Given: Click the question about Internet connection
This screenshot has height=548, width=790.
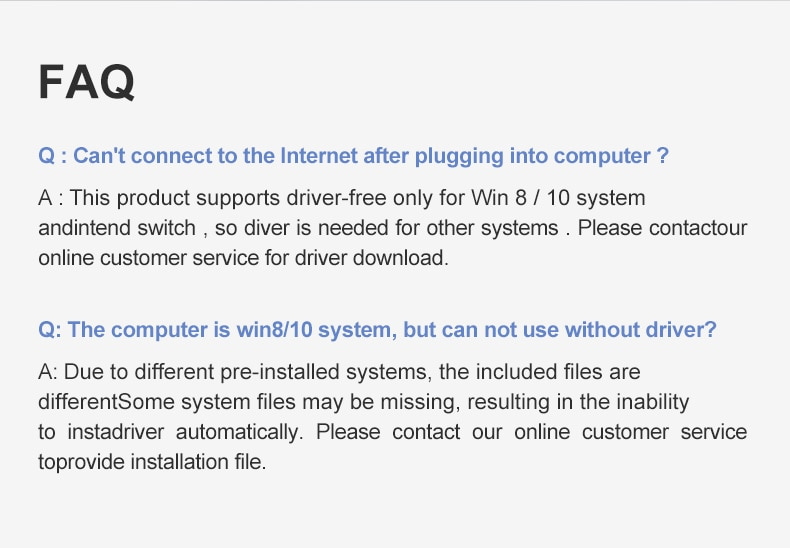Looking at the screenshot, I should coord(353,156).
